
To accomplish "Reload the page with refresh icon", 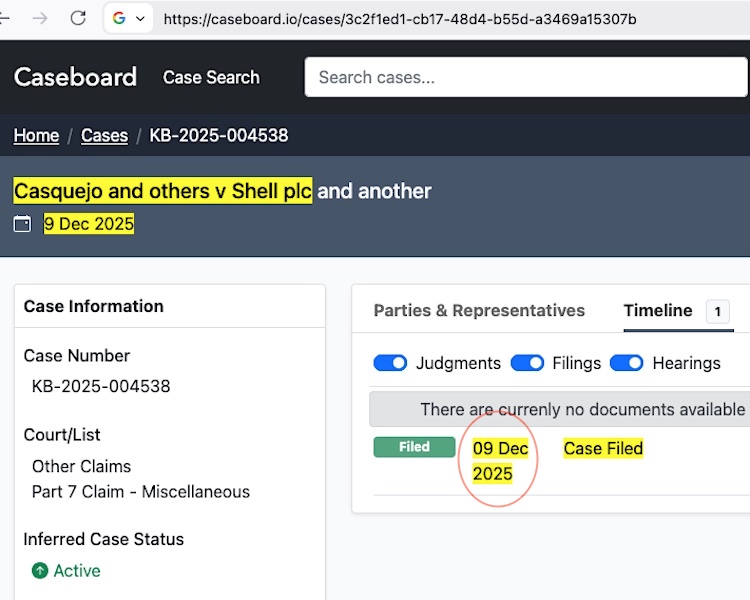I will point(78,18).
